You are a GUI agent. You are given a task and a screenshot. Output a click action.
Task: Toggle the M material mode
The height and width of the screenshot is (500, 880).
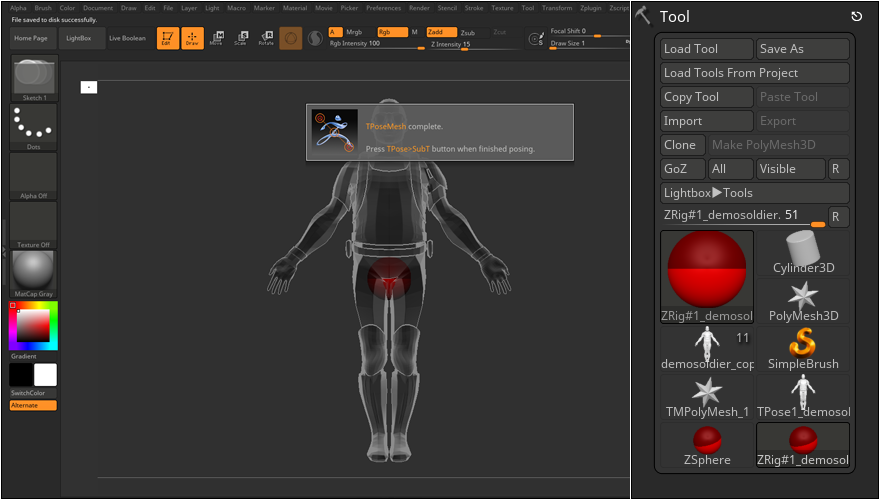click(x=415, y=32)
